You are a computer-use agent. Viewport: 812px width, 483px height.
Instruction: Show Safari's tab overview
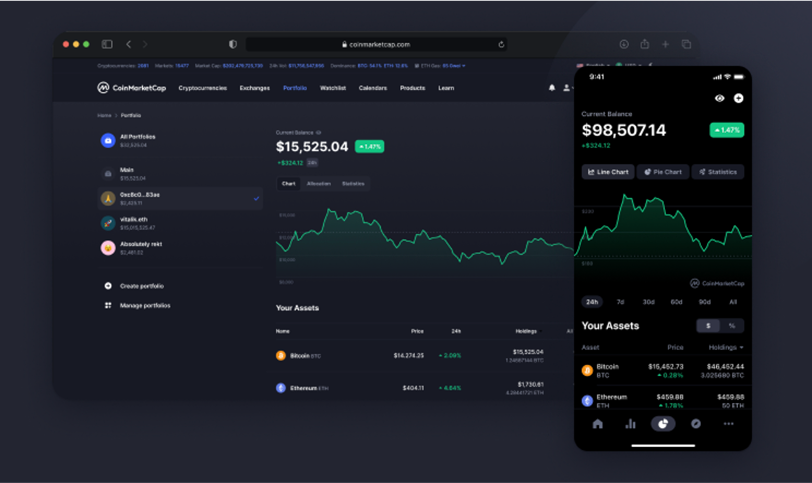click(686, 45)
